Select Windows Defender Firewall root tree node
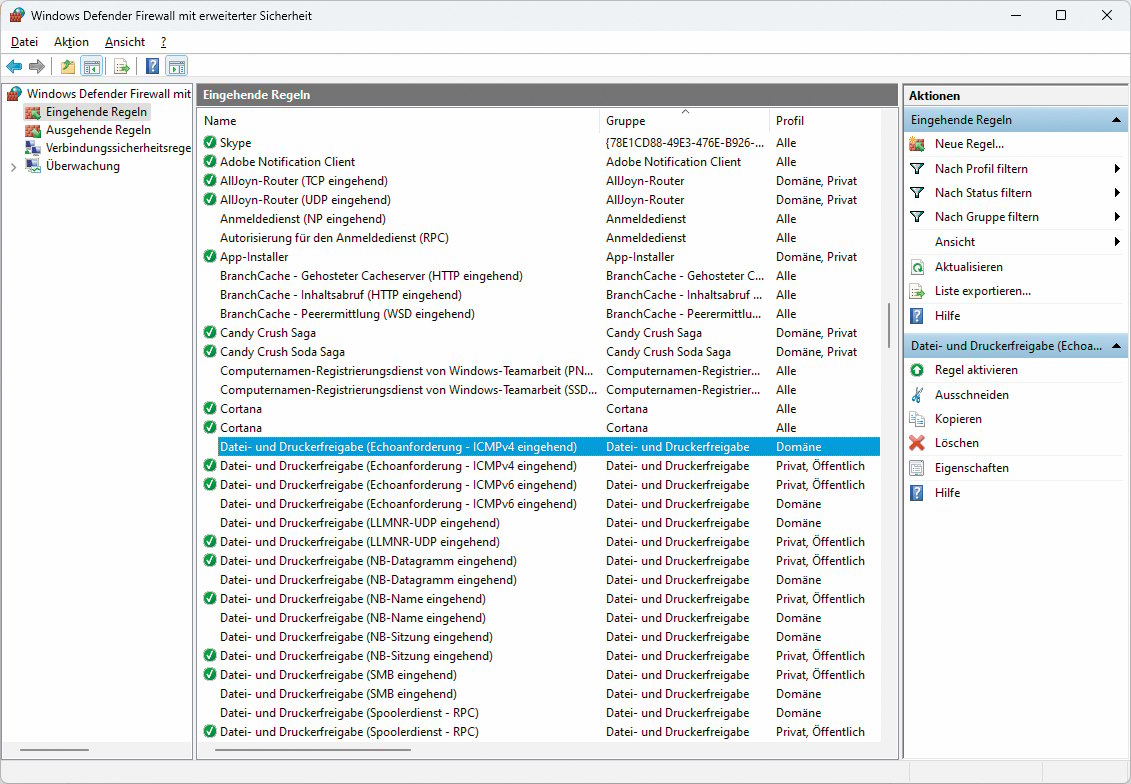The height and width of the screenshot is (784, 1131). 108,94
